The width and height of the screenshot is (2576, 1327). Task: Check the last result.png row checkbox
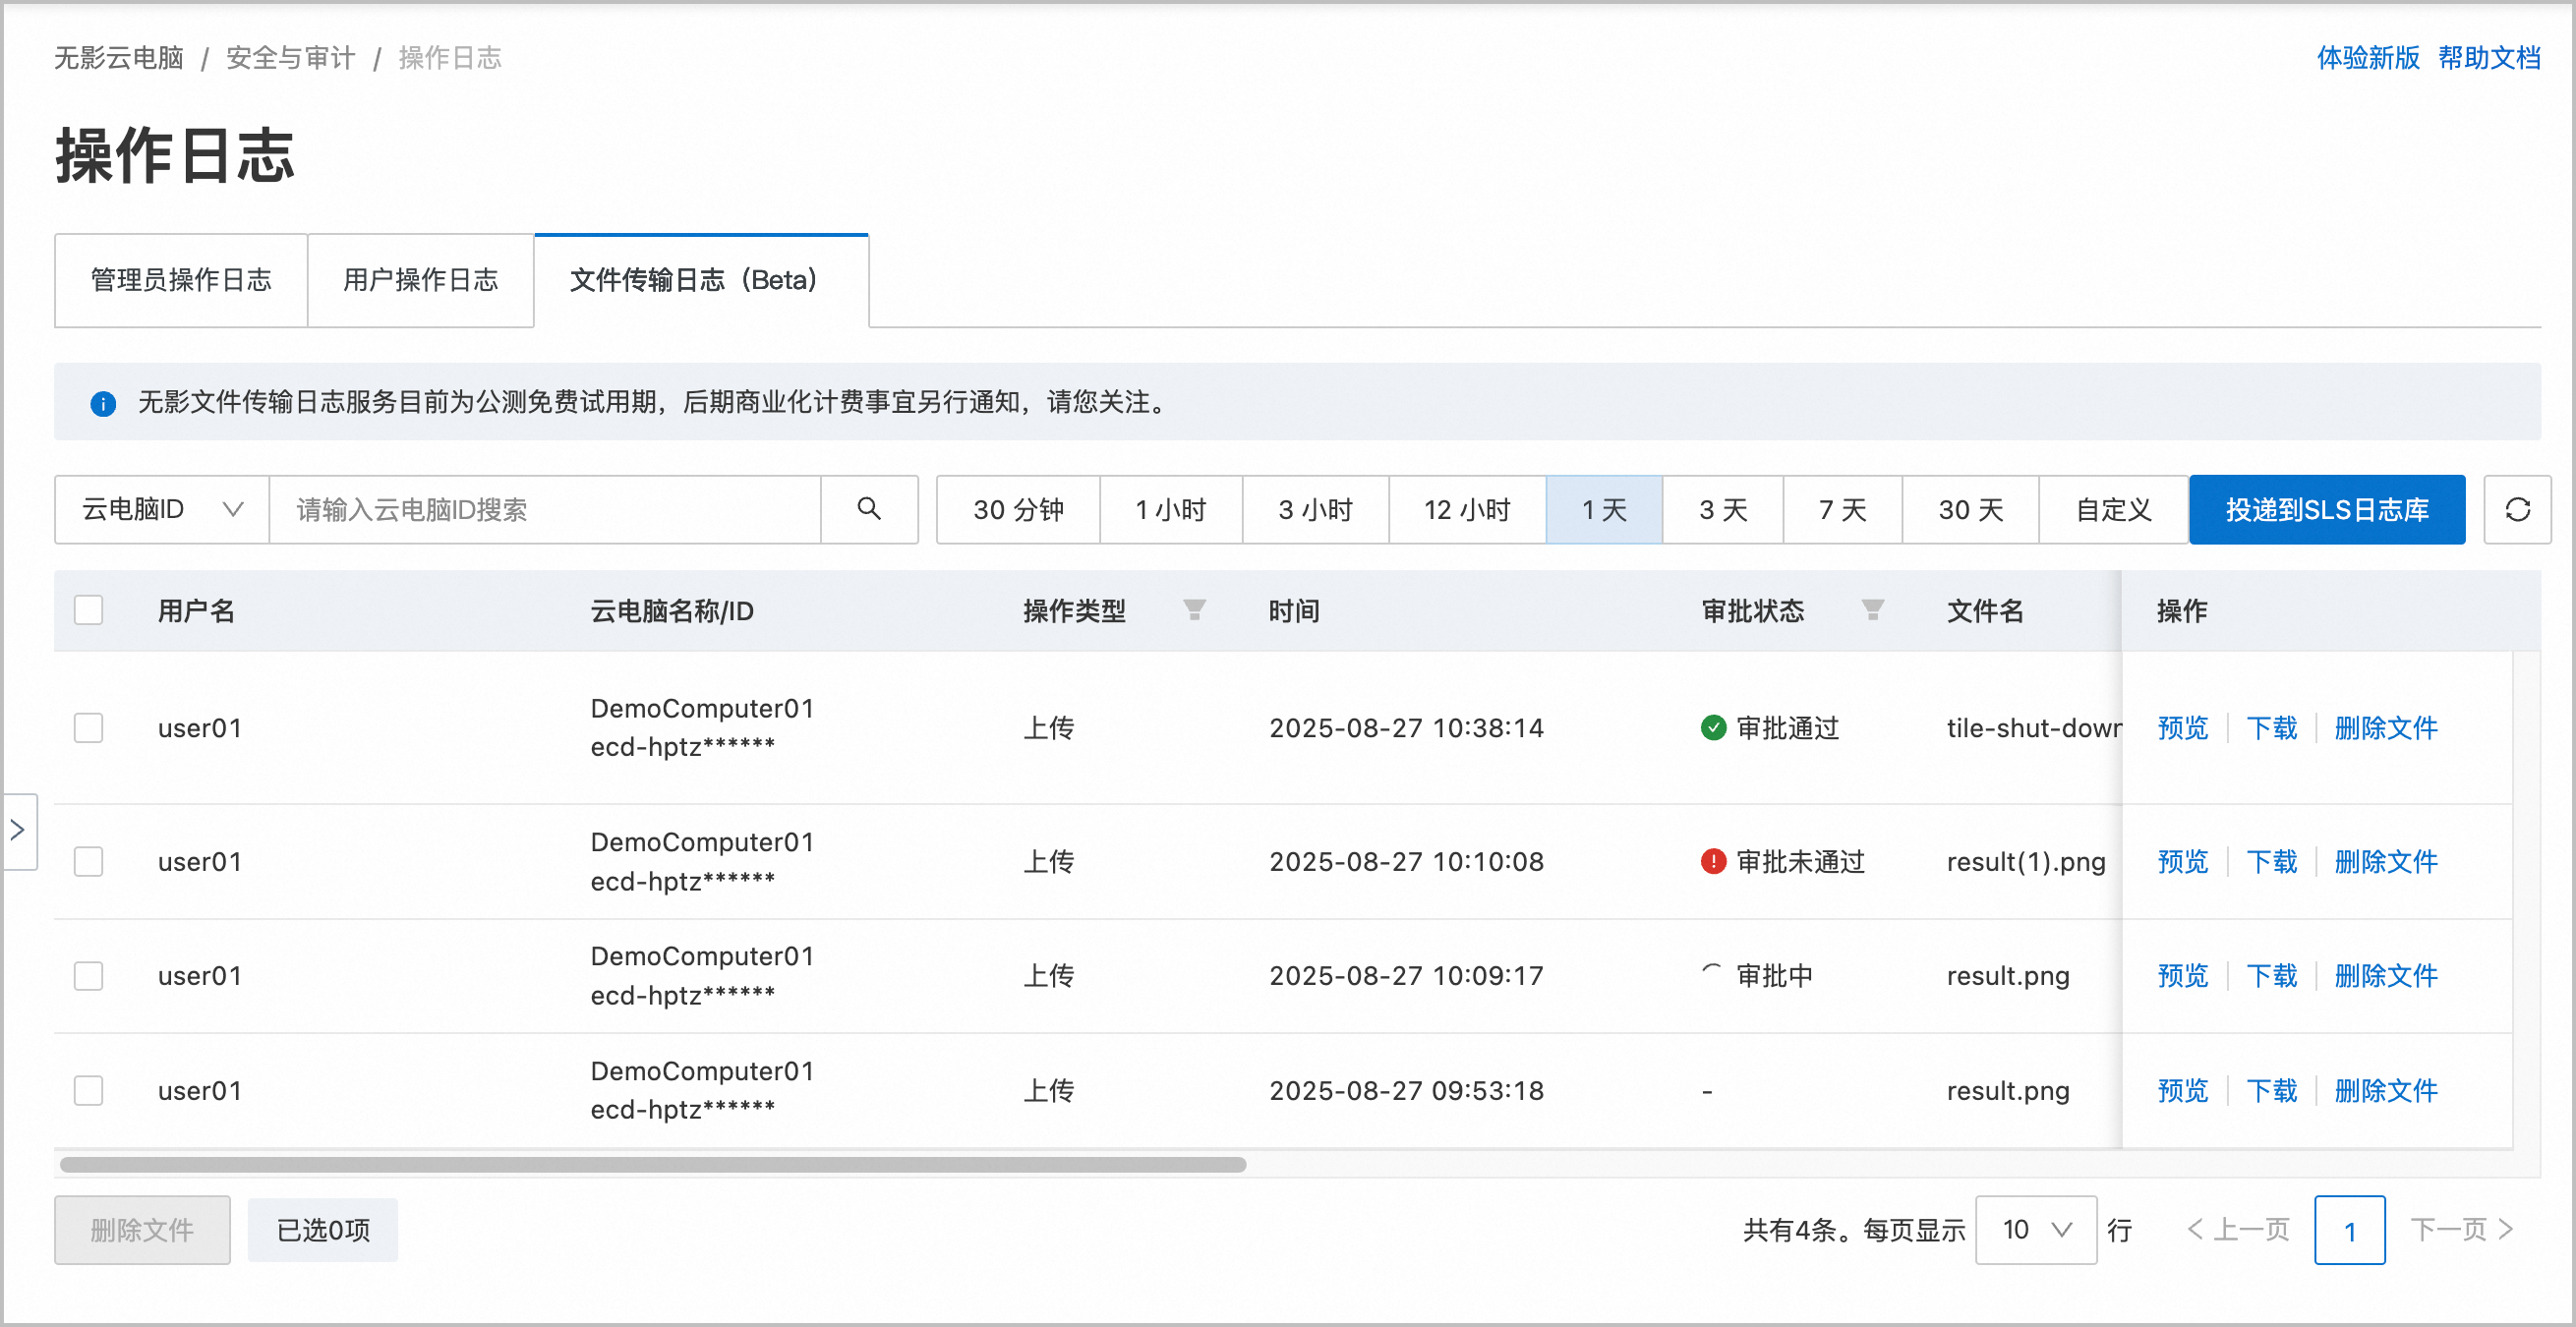coord(88,1090)
